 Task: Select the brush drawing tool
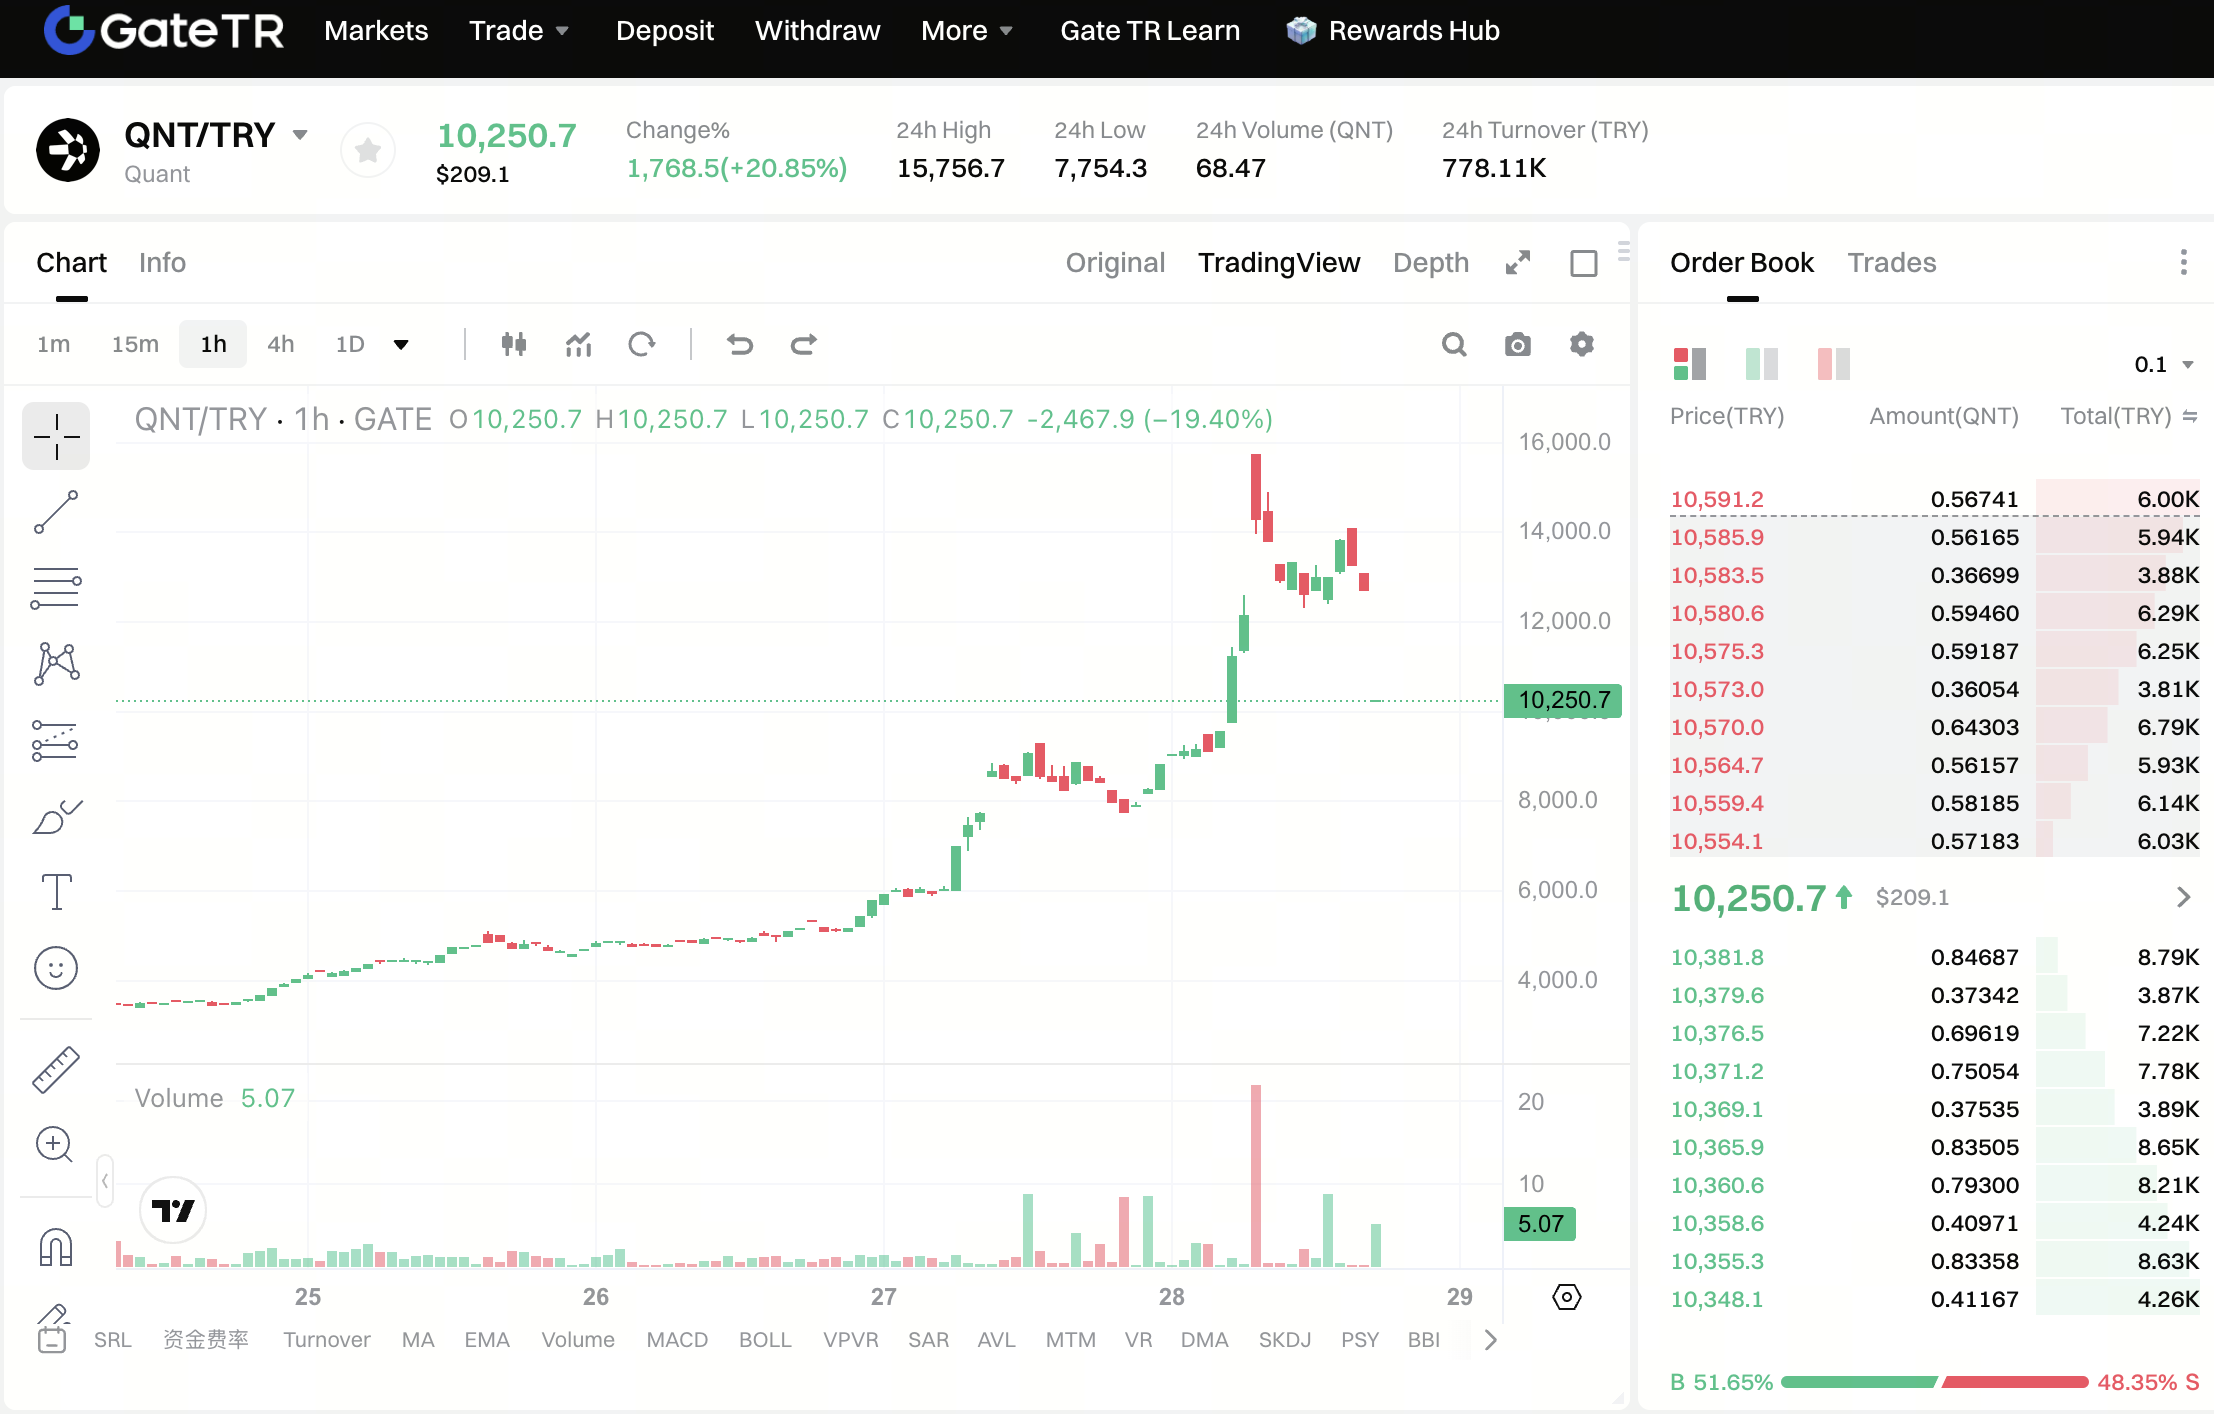coord(56,816)
